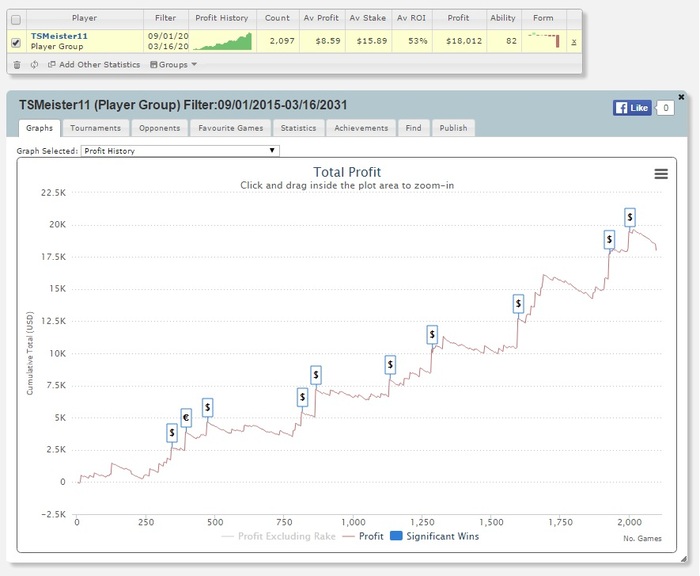This screenshot has height=576, width=700.
Task: Click the euro significant win marker
Action: (x=186, y=418)
